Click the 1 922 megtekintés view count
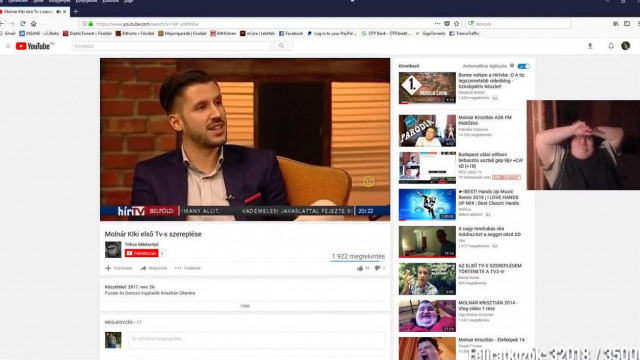The image size is (640, 360). (x=358, y=256)
